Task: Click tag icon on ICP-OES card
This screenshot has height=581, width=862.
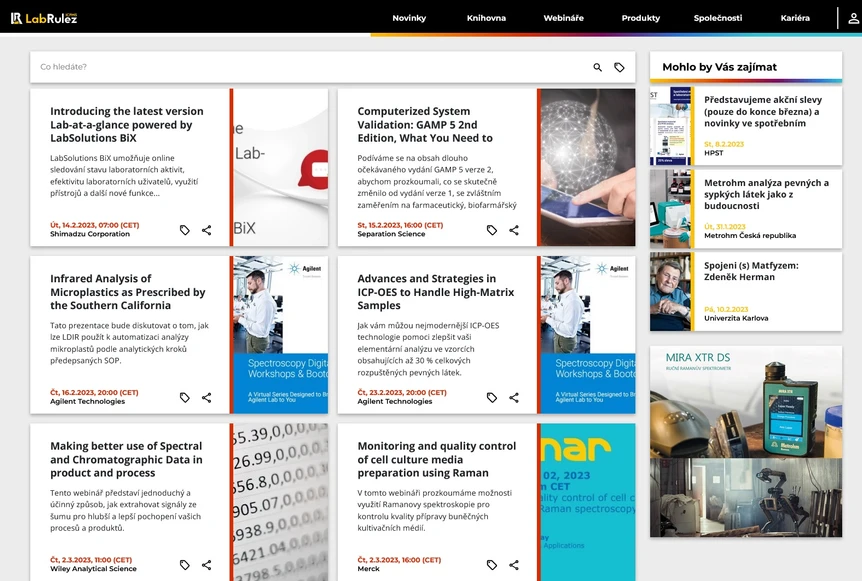Action: 492,397
